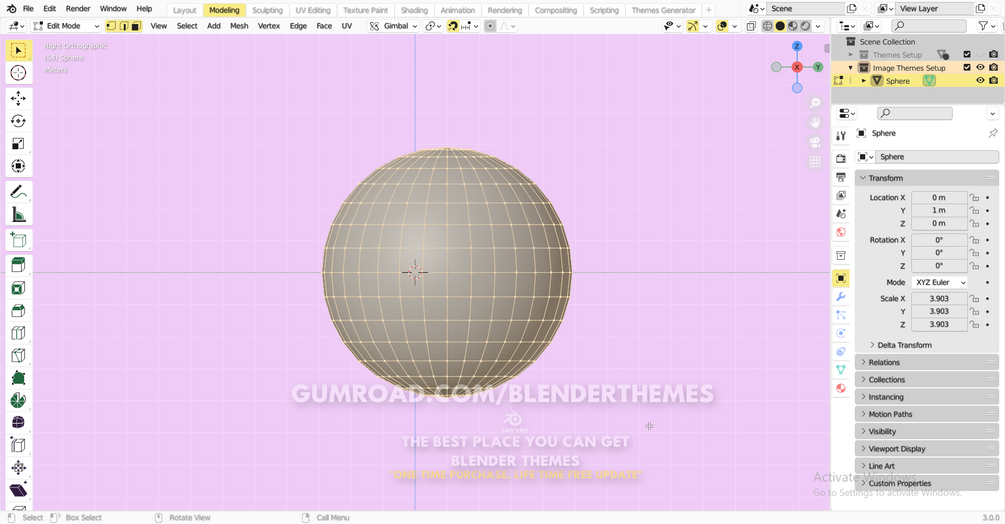1005x524 pixels.
Task: Open XYZ Euler rotation mode dropdown
Action: 939,282
